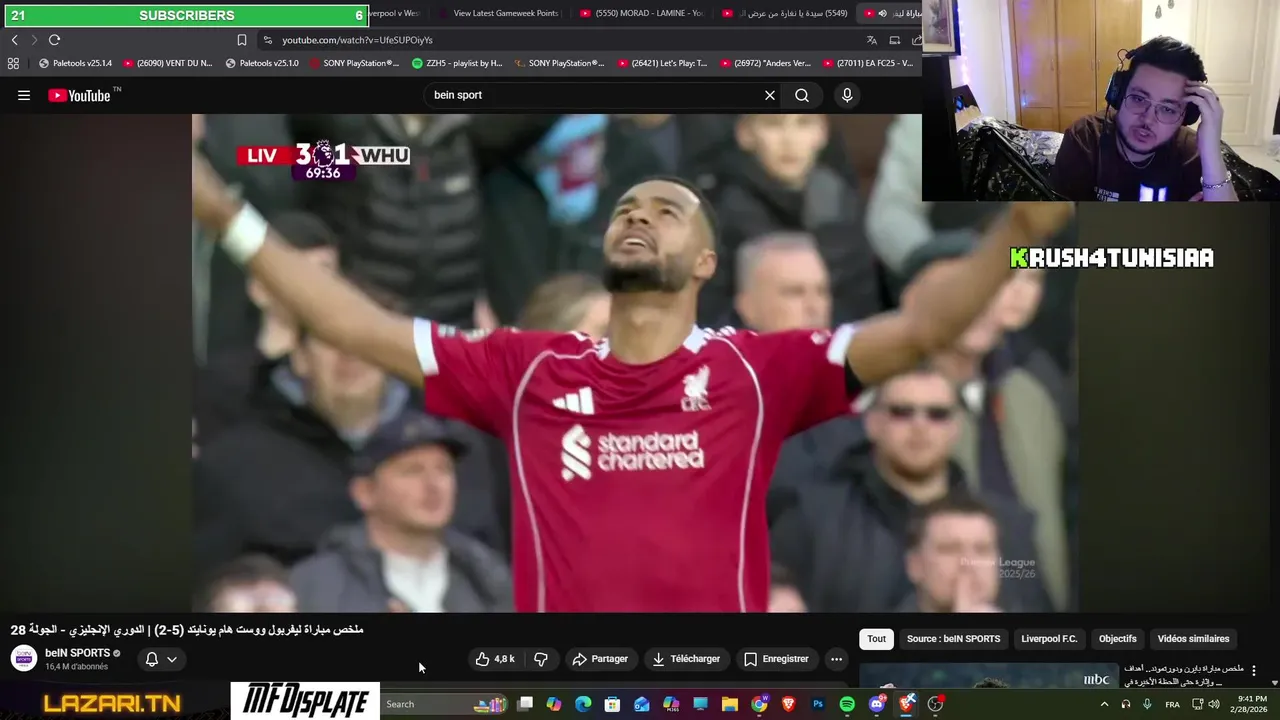Image resolution: width=1280 pixels, height=720 pixels.
Task: Open the browser apps grid icon
Action: click(13, 63)
